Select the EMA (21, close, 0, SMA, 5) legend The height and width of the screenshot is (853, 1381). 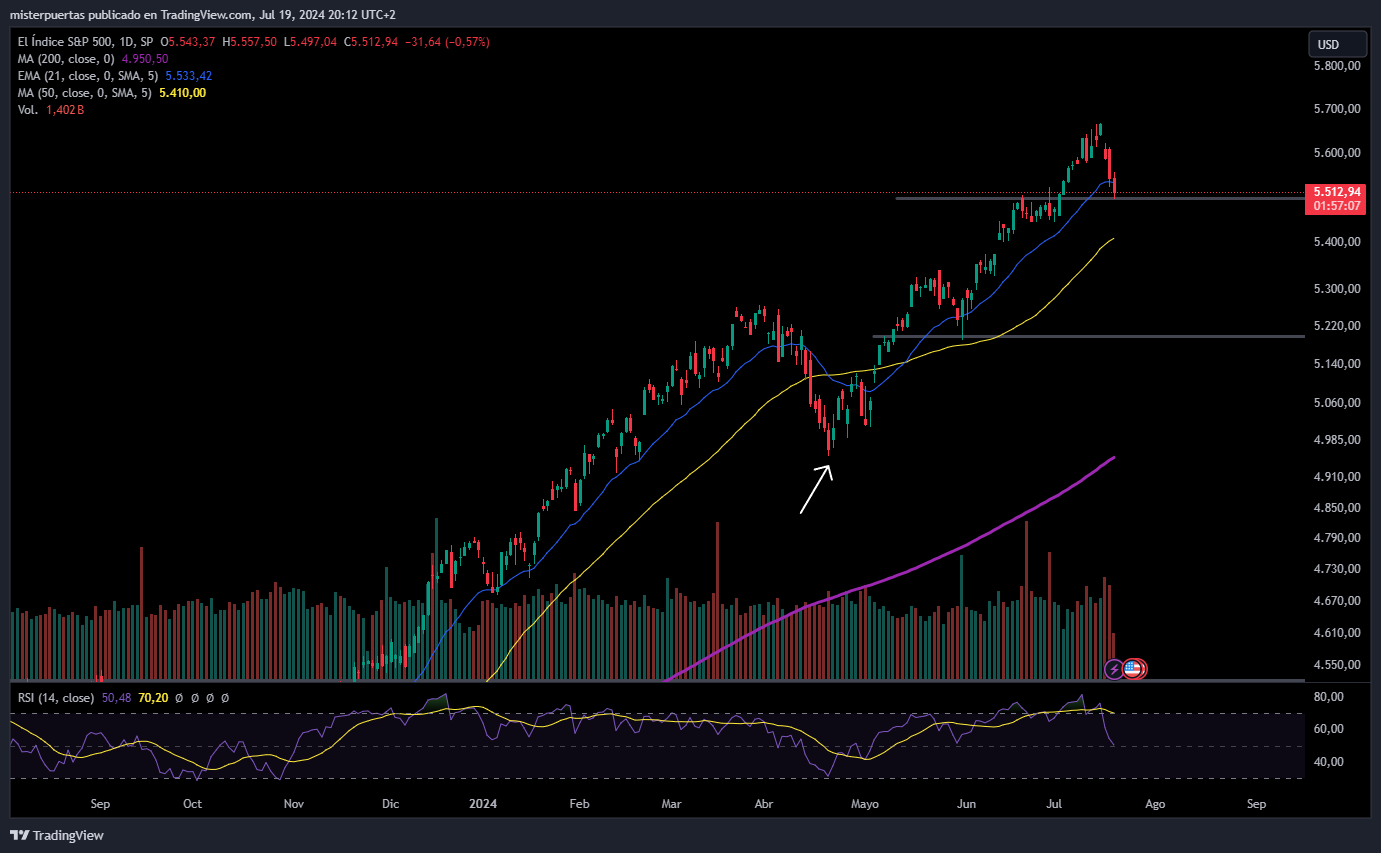(89, 76)
